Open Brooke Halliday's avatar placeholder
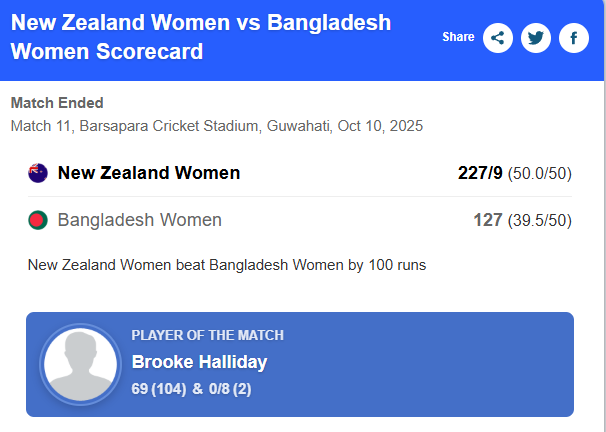The image size is (606, 432). click(81, 364)
